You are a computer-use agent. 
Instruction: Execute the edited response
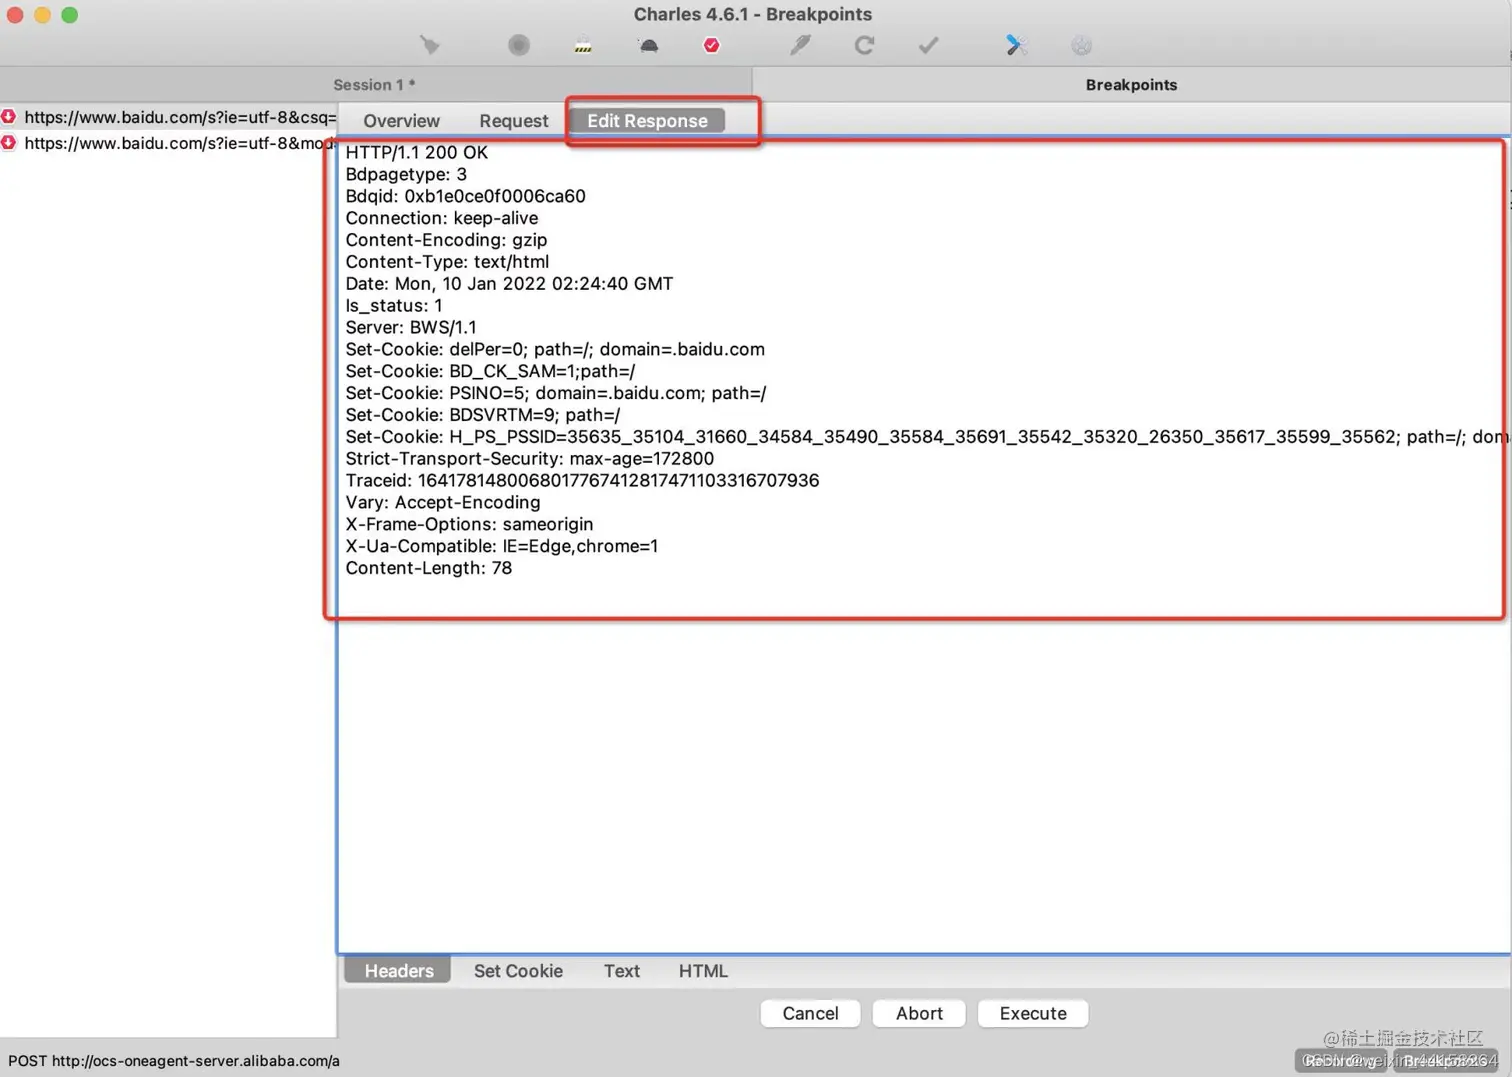click(x=1033, y=1013)
